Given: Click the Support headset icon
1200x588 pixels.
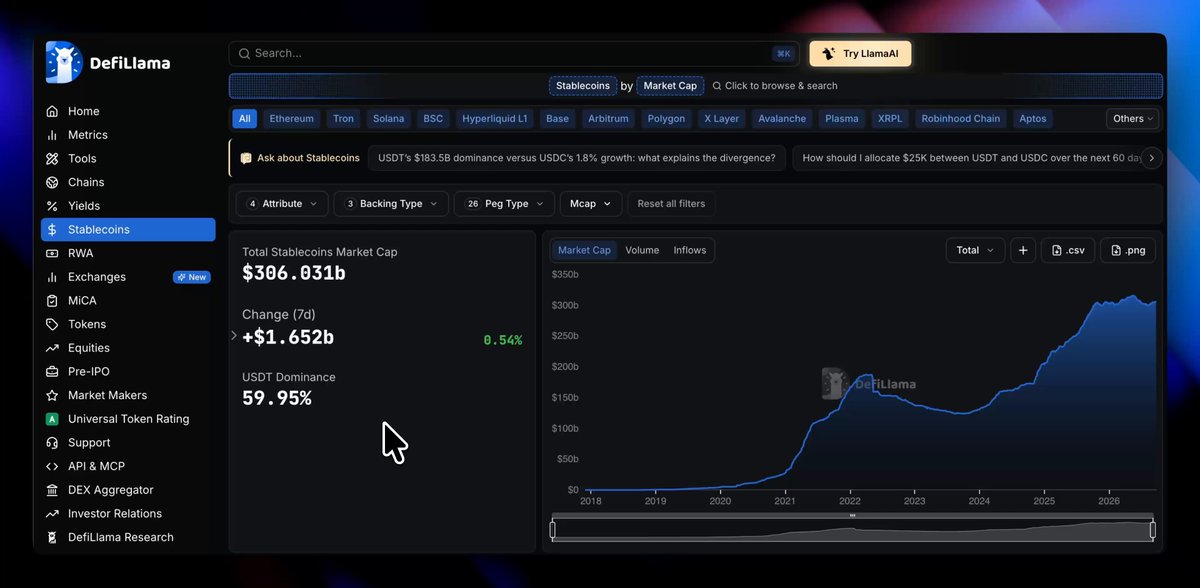Looking at the screenshot, I should click(52, 443).
